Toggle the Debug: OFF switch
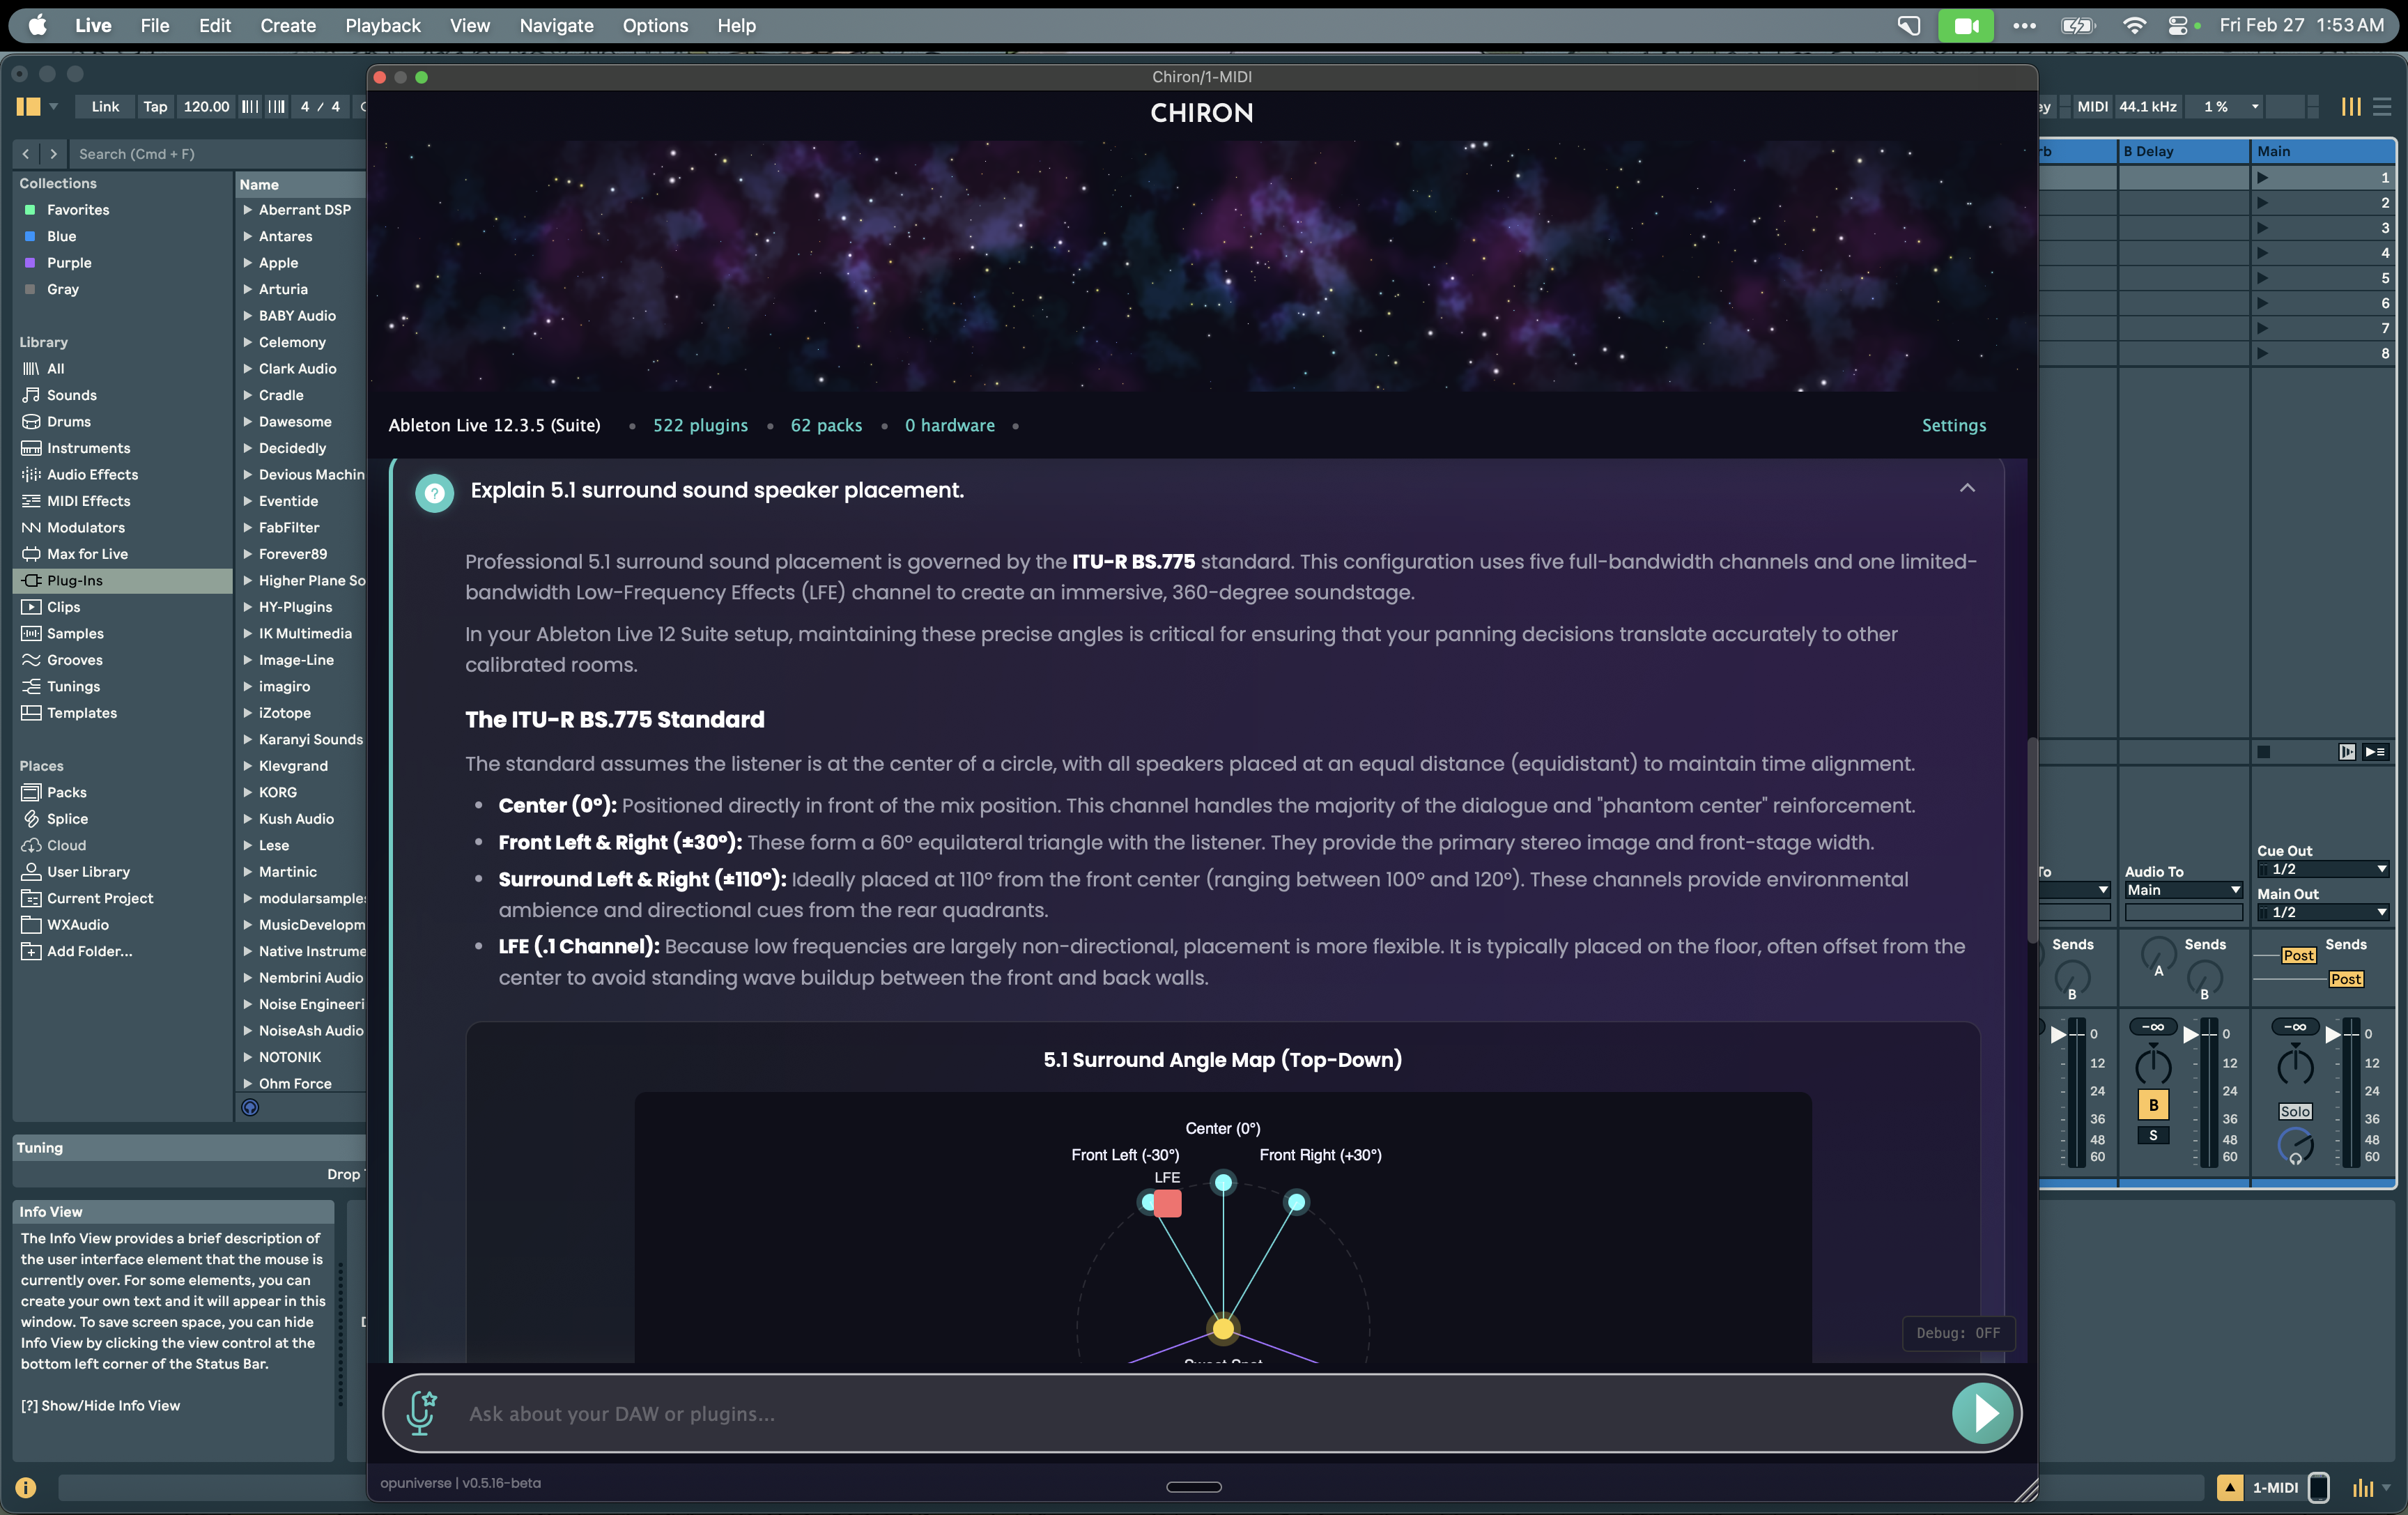The width and height of the screenshot is (2408, 1515). pos(1957,1333)
